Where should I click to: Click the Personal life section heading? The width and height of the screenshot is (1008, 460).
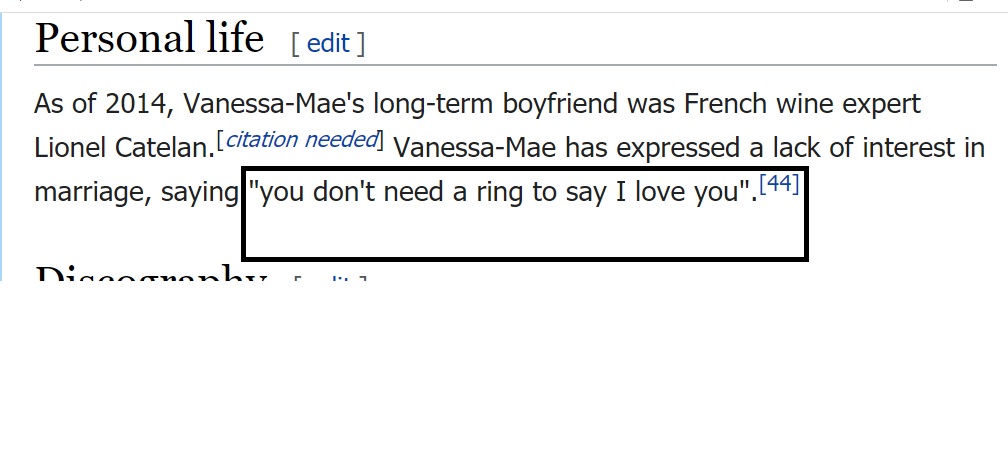coord(149,38)
